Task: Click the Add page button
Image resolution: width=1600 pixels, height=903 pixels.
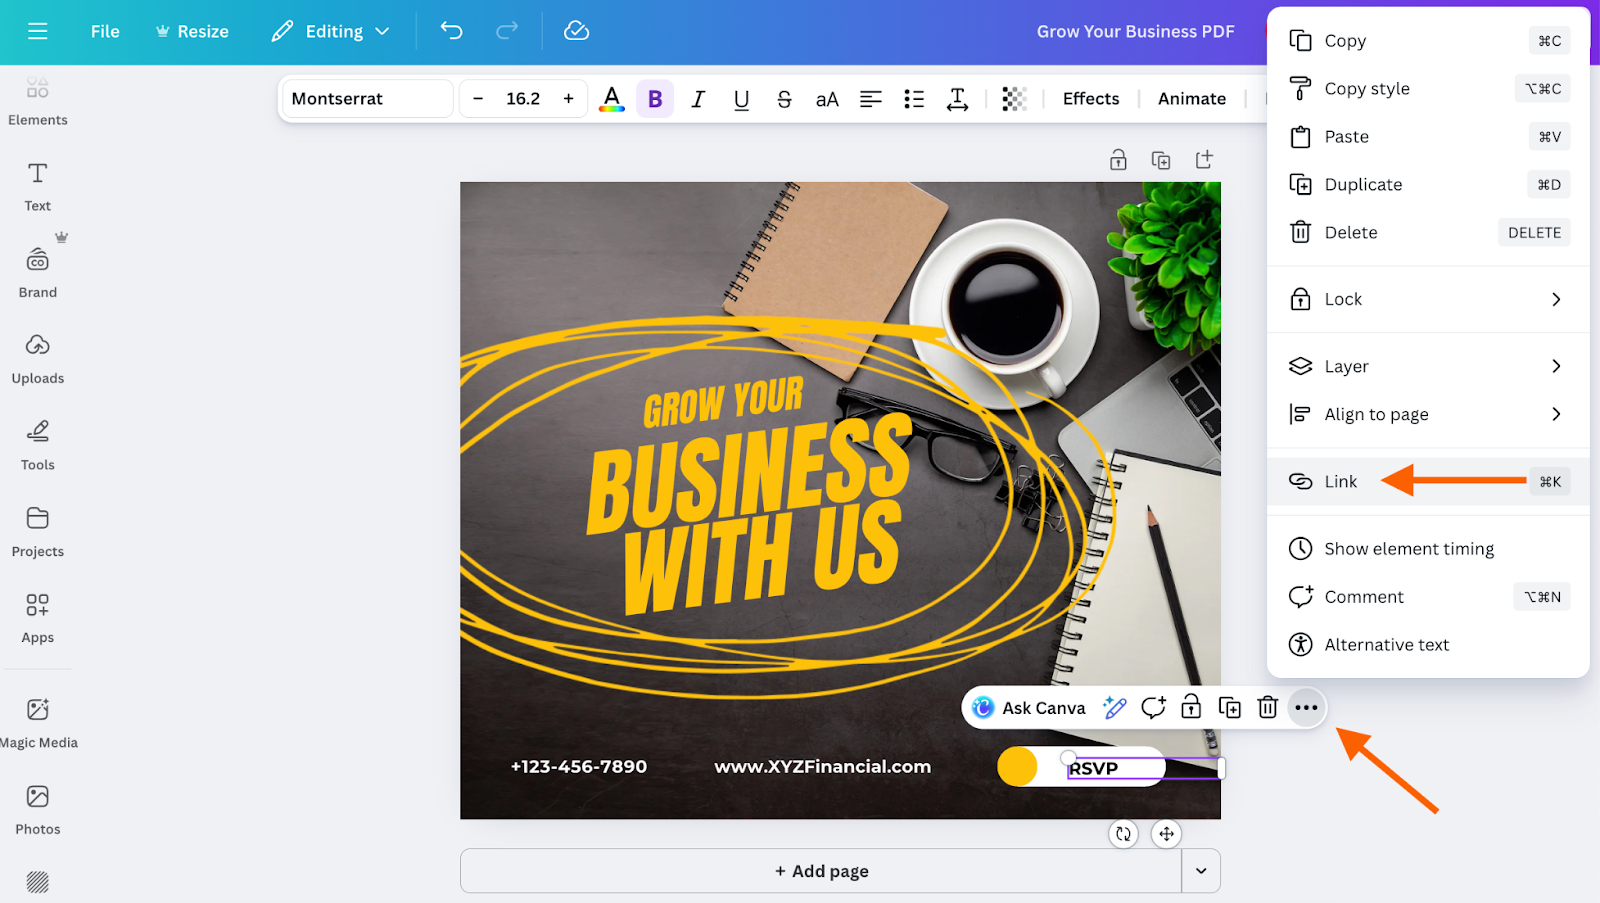Action: [820, 870]
